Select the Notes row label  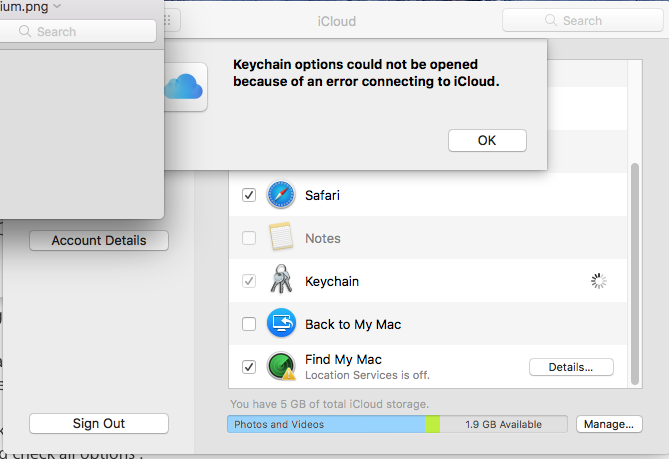point(323,238)
